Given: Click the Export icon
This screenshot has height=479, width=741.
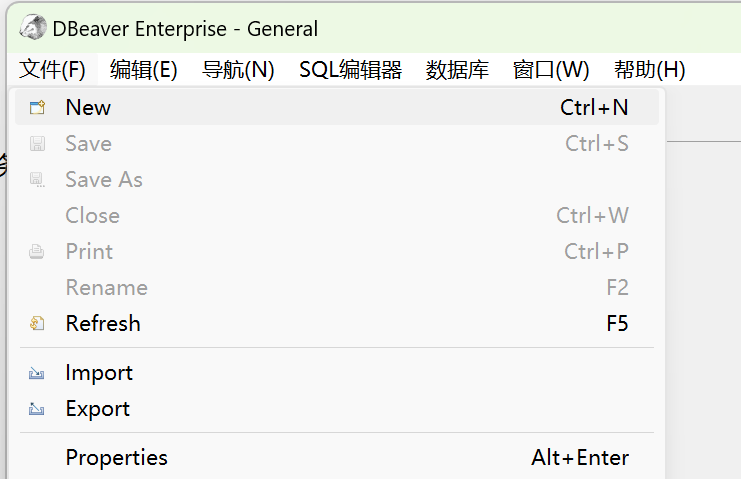Looking at the screenshot, I should click(37, 409).
